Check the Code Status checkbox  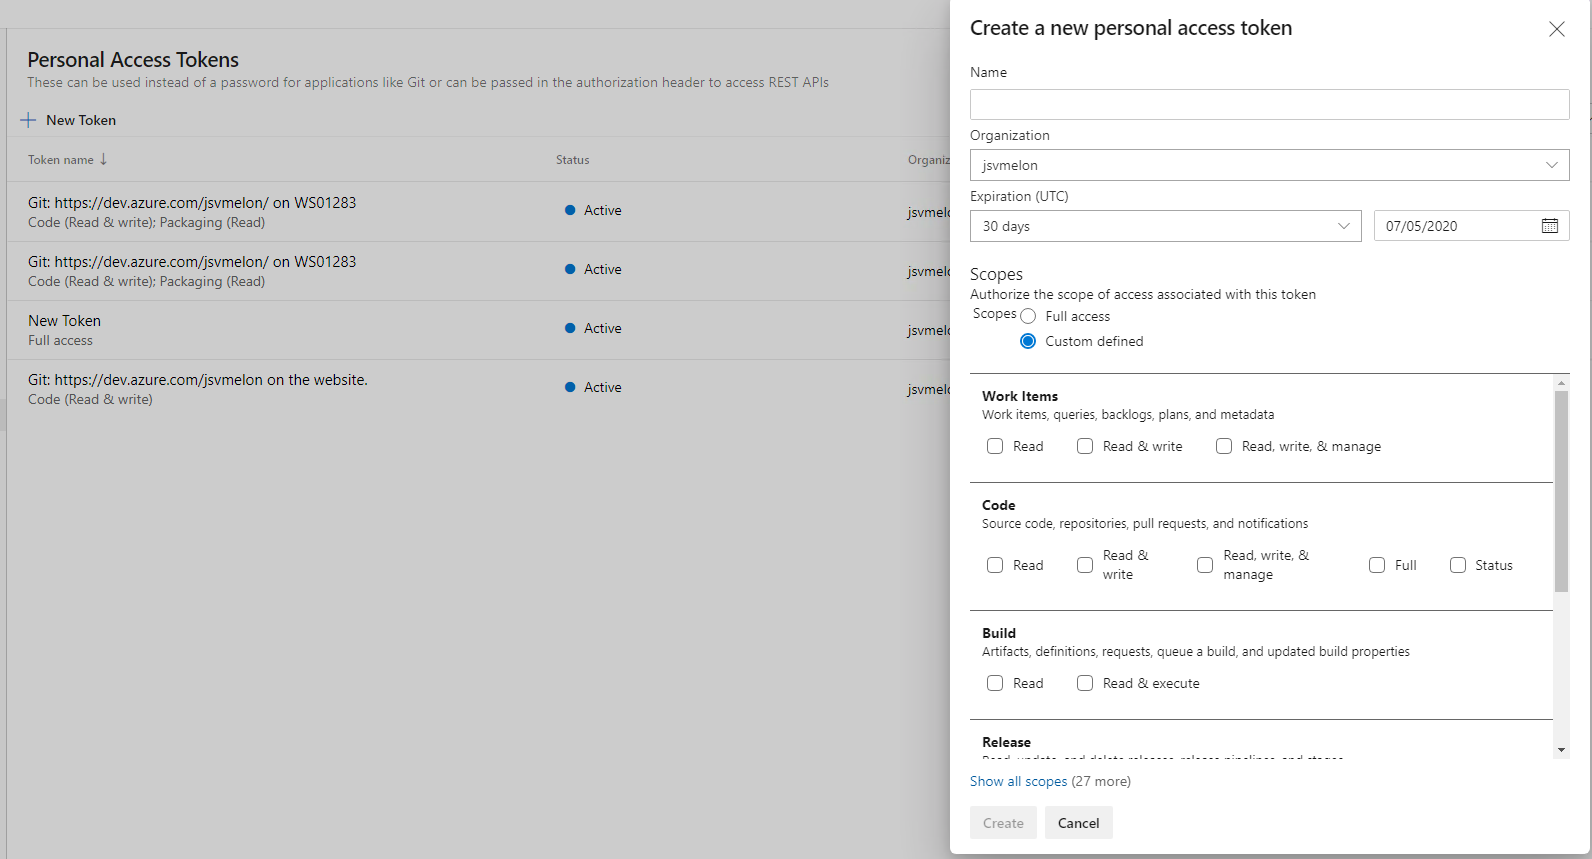[x=1458, y=565]
